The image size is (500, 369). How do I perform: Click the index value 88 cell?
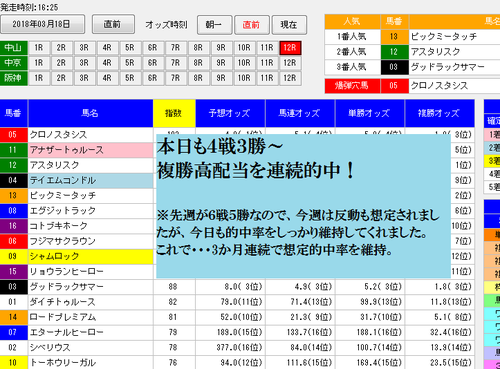click(x=174, y=287)
